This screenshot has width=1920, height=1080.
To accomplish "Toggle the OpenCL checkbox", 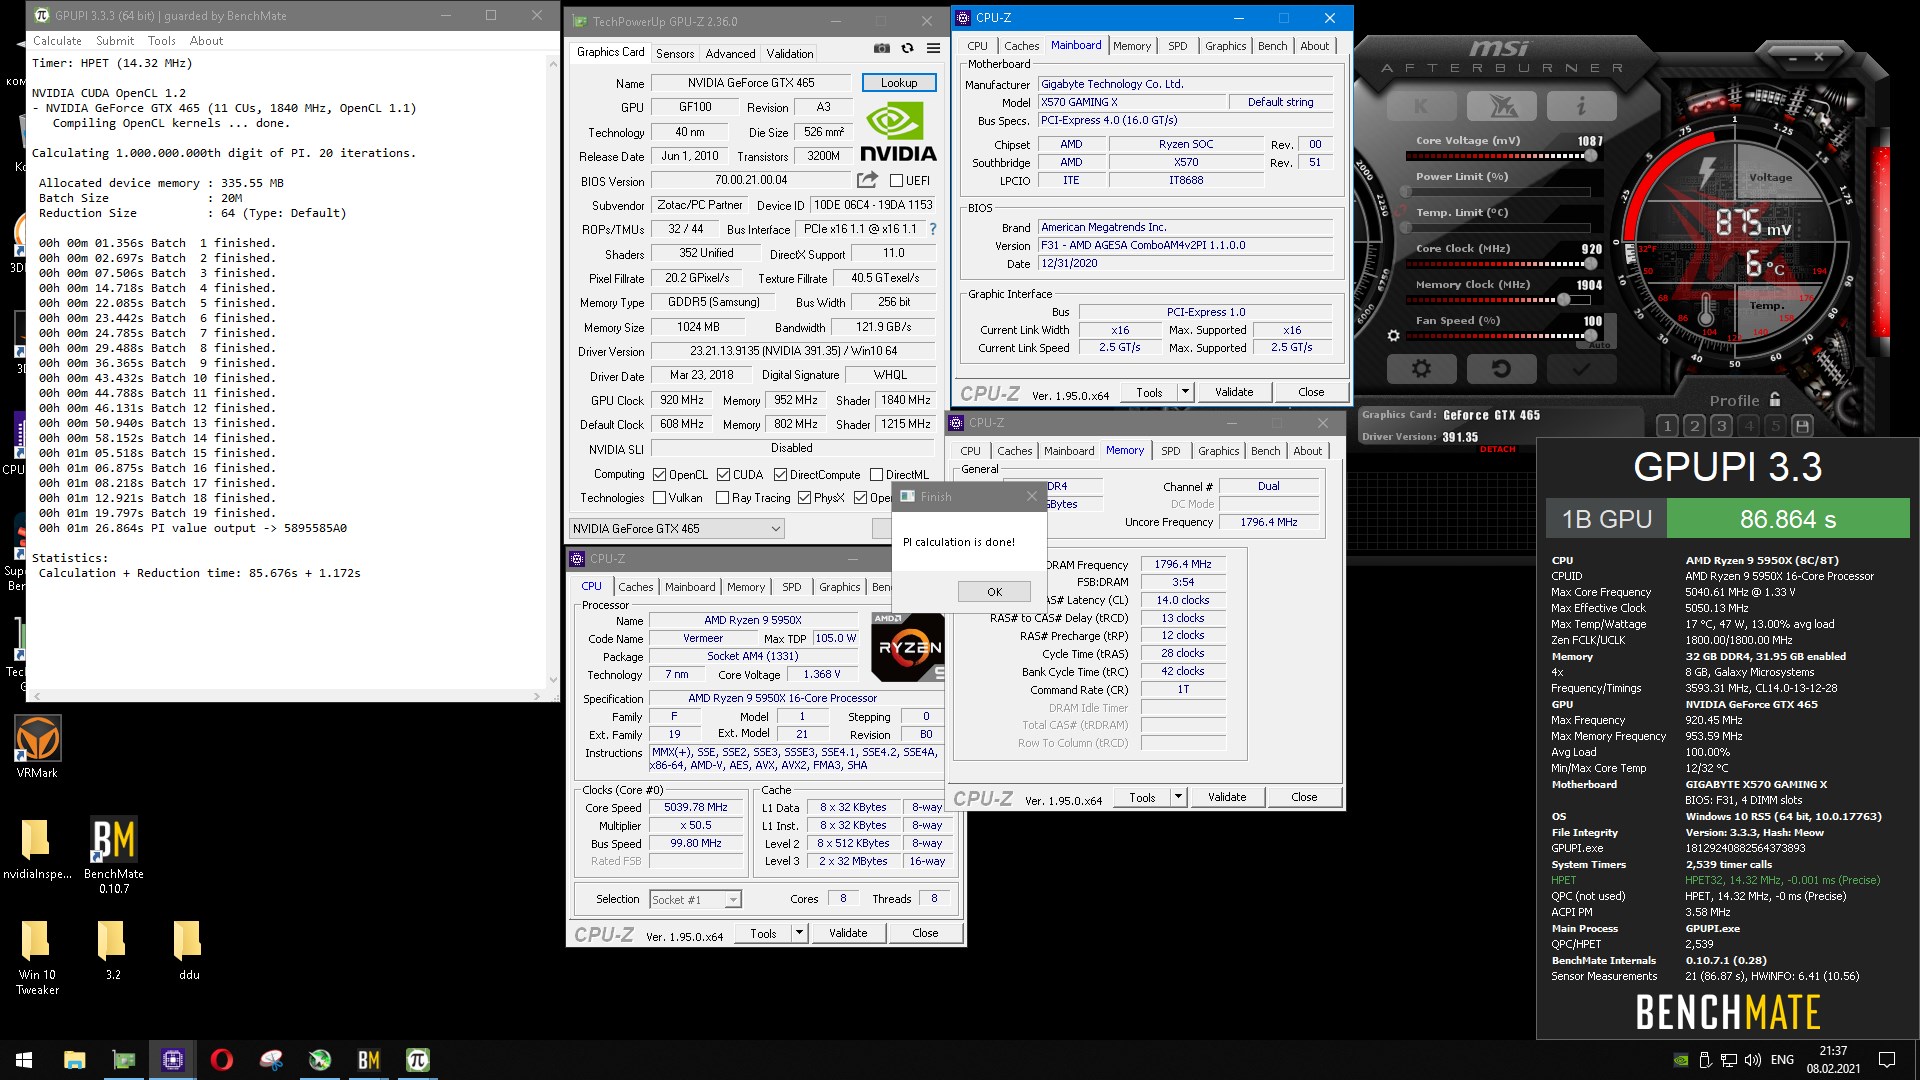I will click(659, 475).
